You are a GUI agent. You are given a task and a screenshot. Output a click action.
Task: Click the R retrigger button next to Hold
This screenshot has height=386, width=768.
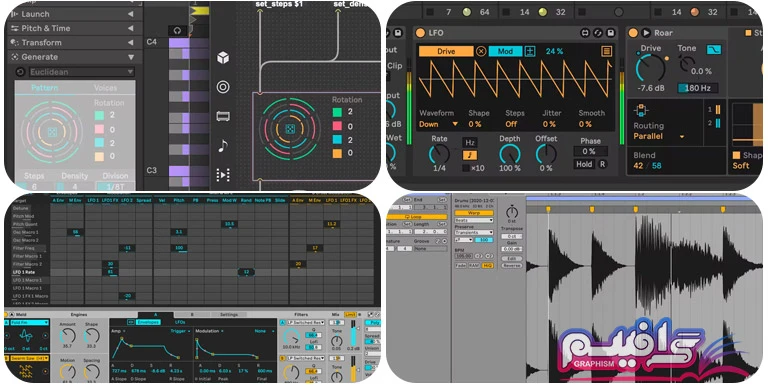(602, 164)
